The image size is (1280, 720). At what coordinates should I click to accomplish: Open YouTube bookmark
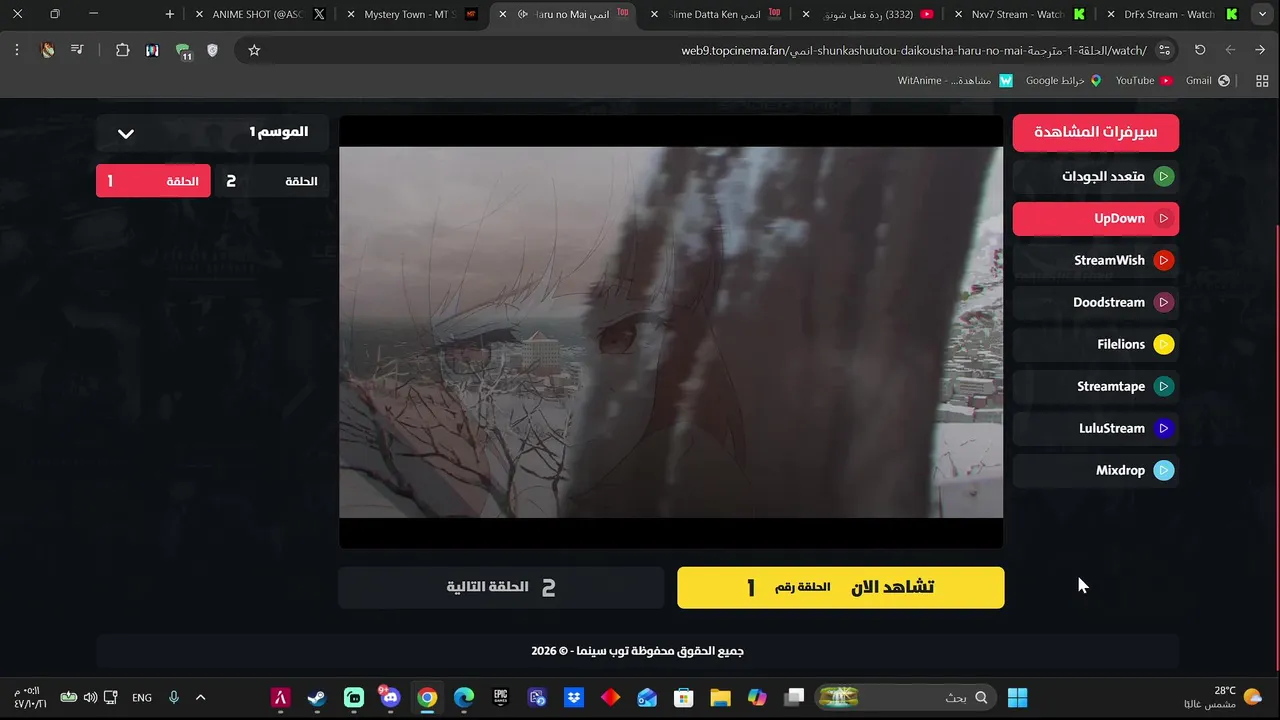coord(1144,81)
